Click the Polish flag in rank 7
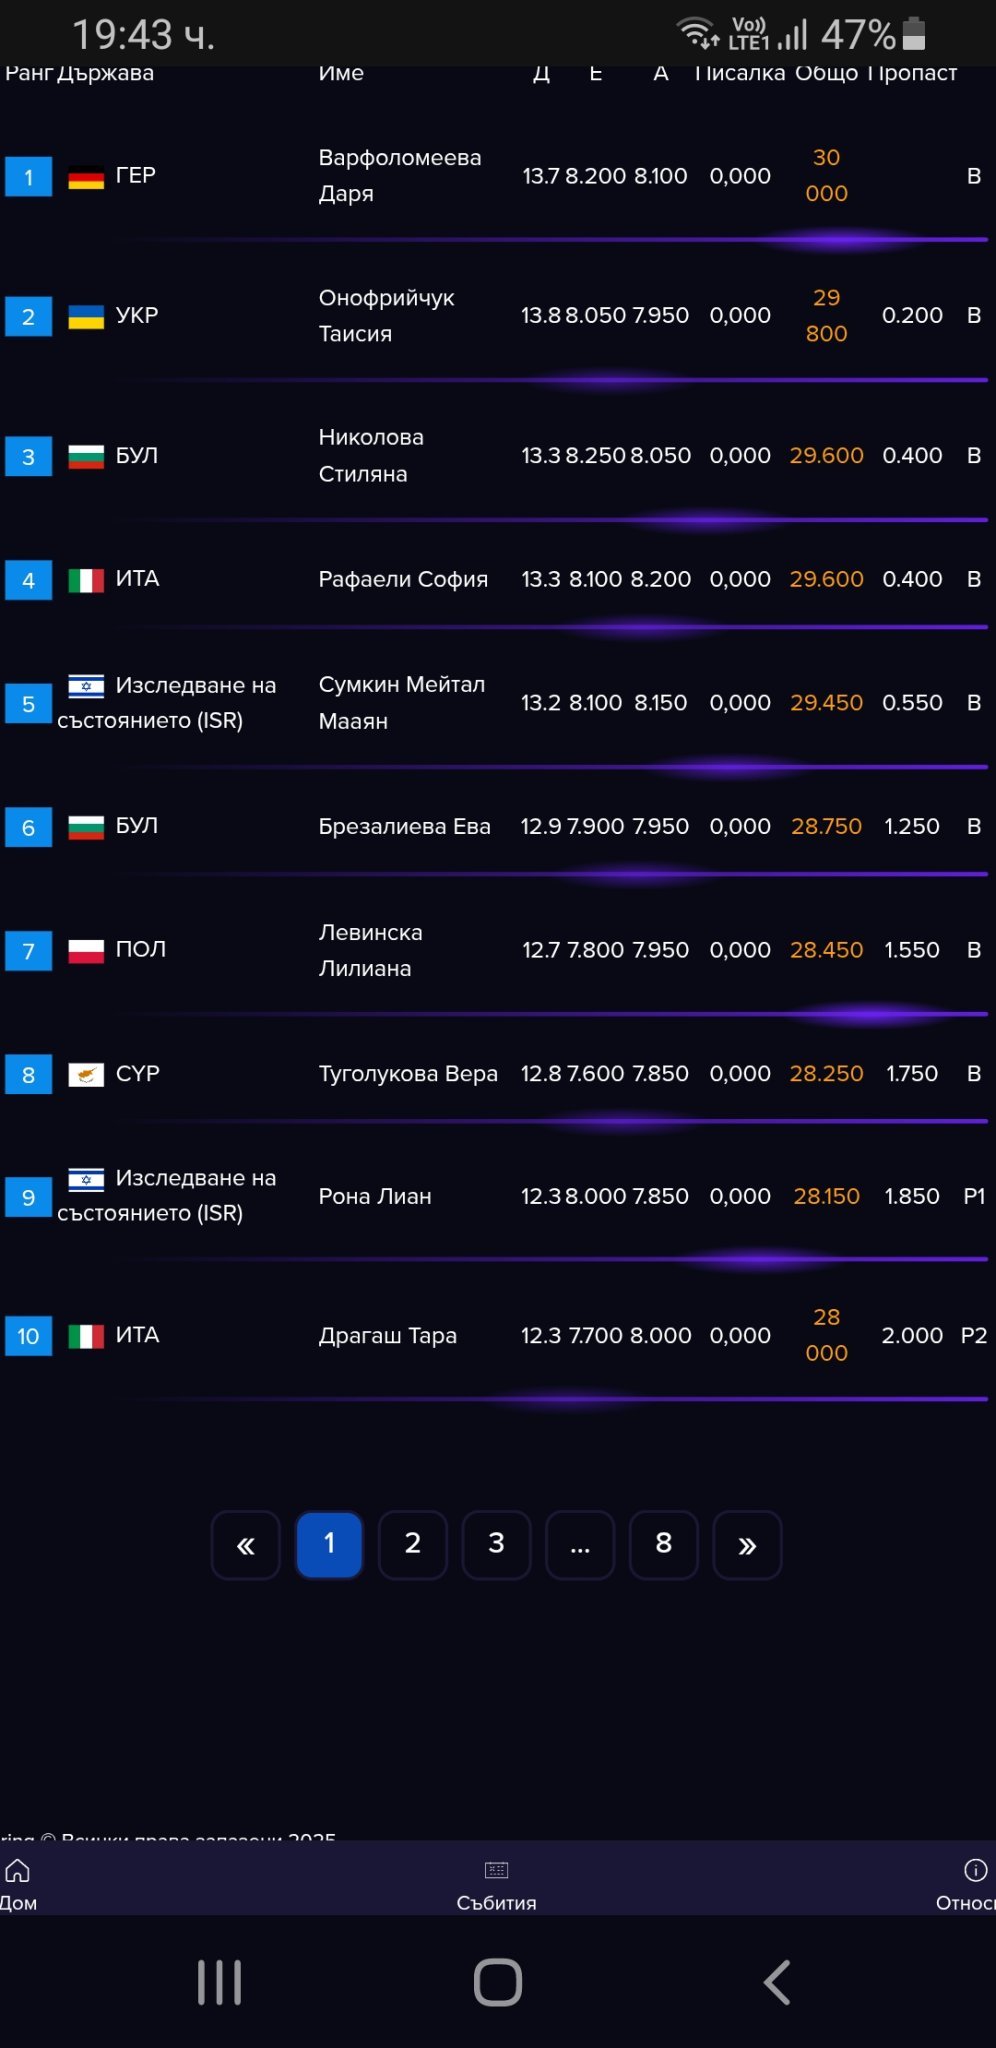This screenshot has width=996, height=2048. click(x=86, y=950)
